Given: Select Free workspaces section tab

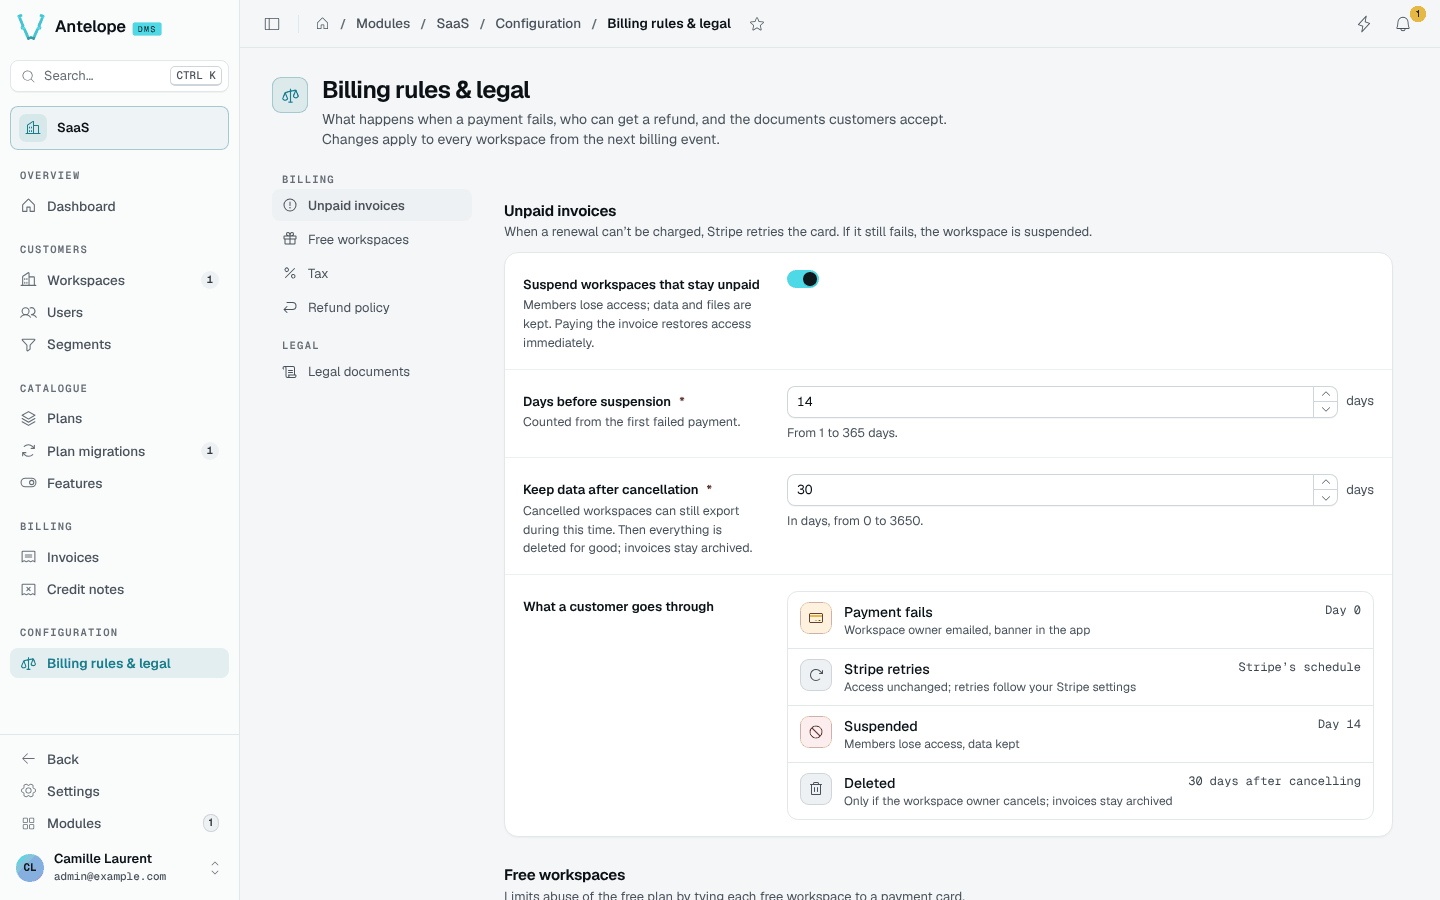Looking at the screenshot, I should pos(372,239).
